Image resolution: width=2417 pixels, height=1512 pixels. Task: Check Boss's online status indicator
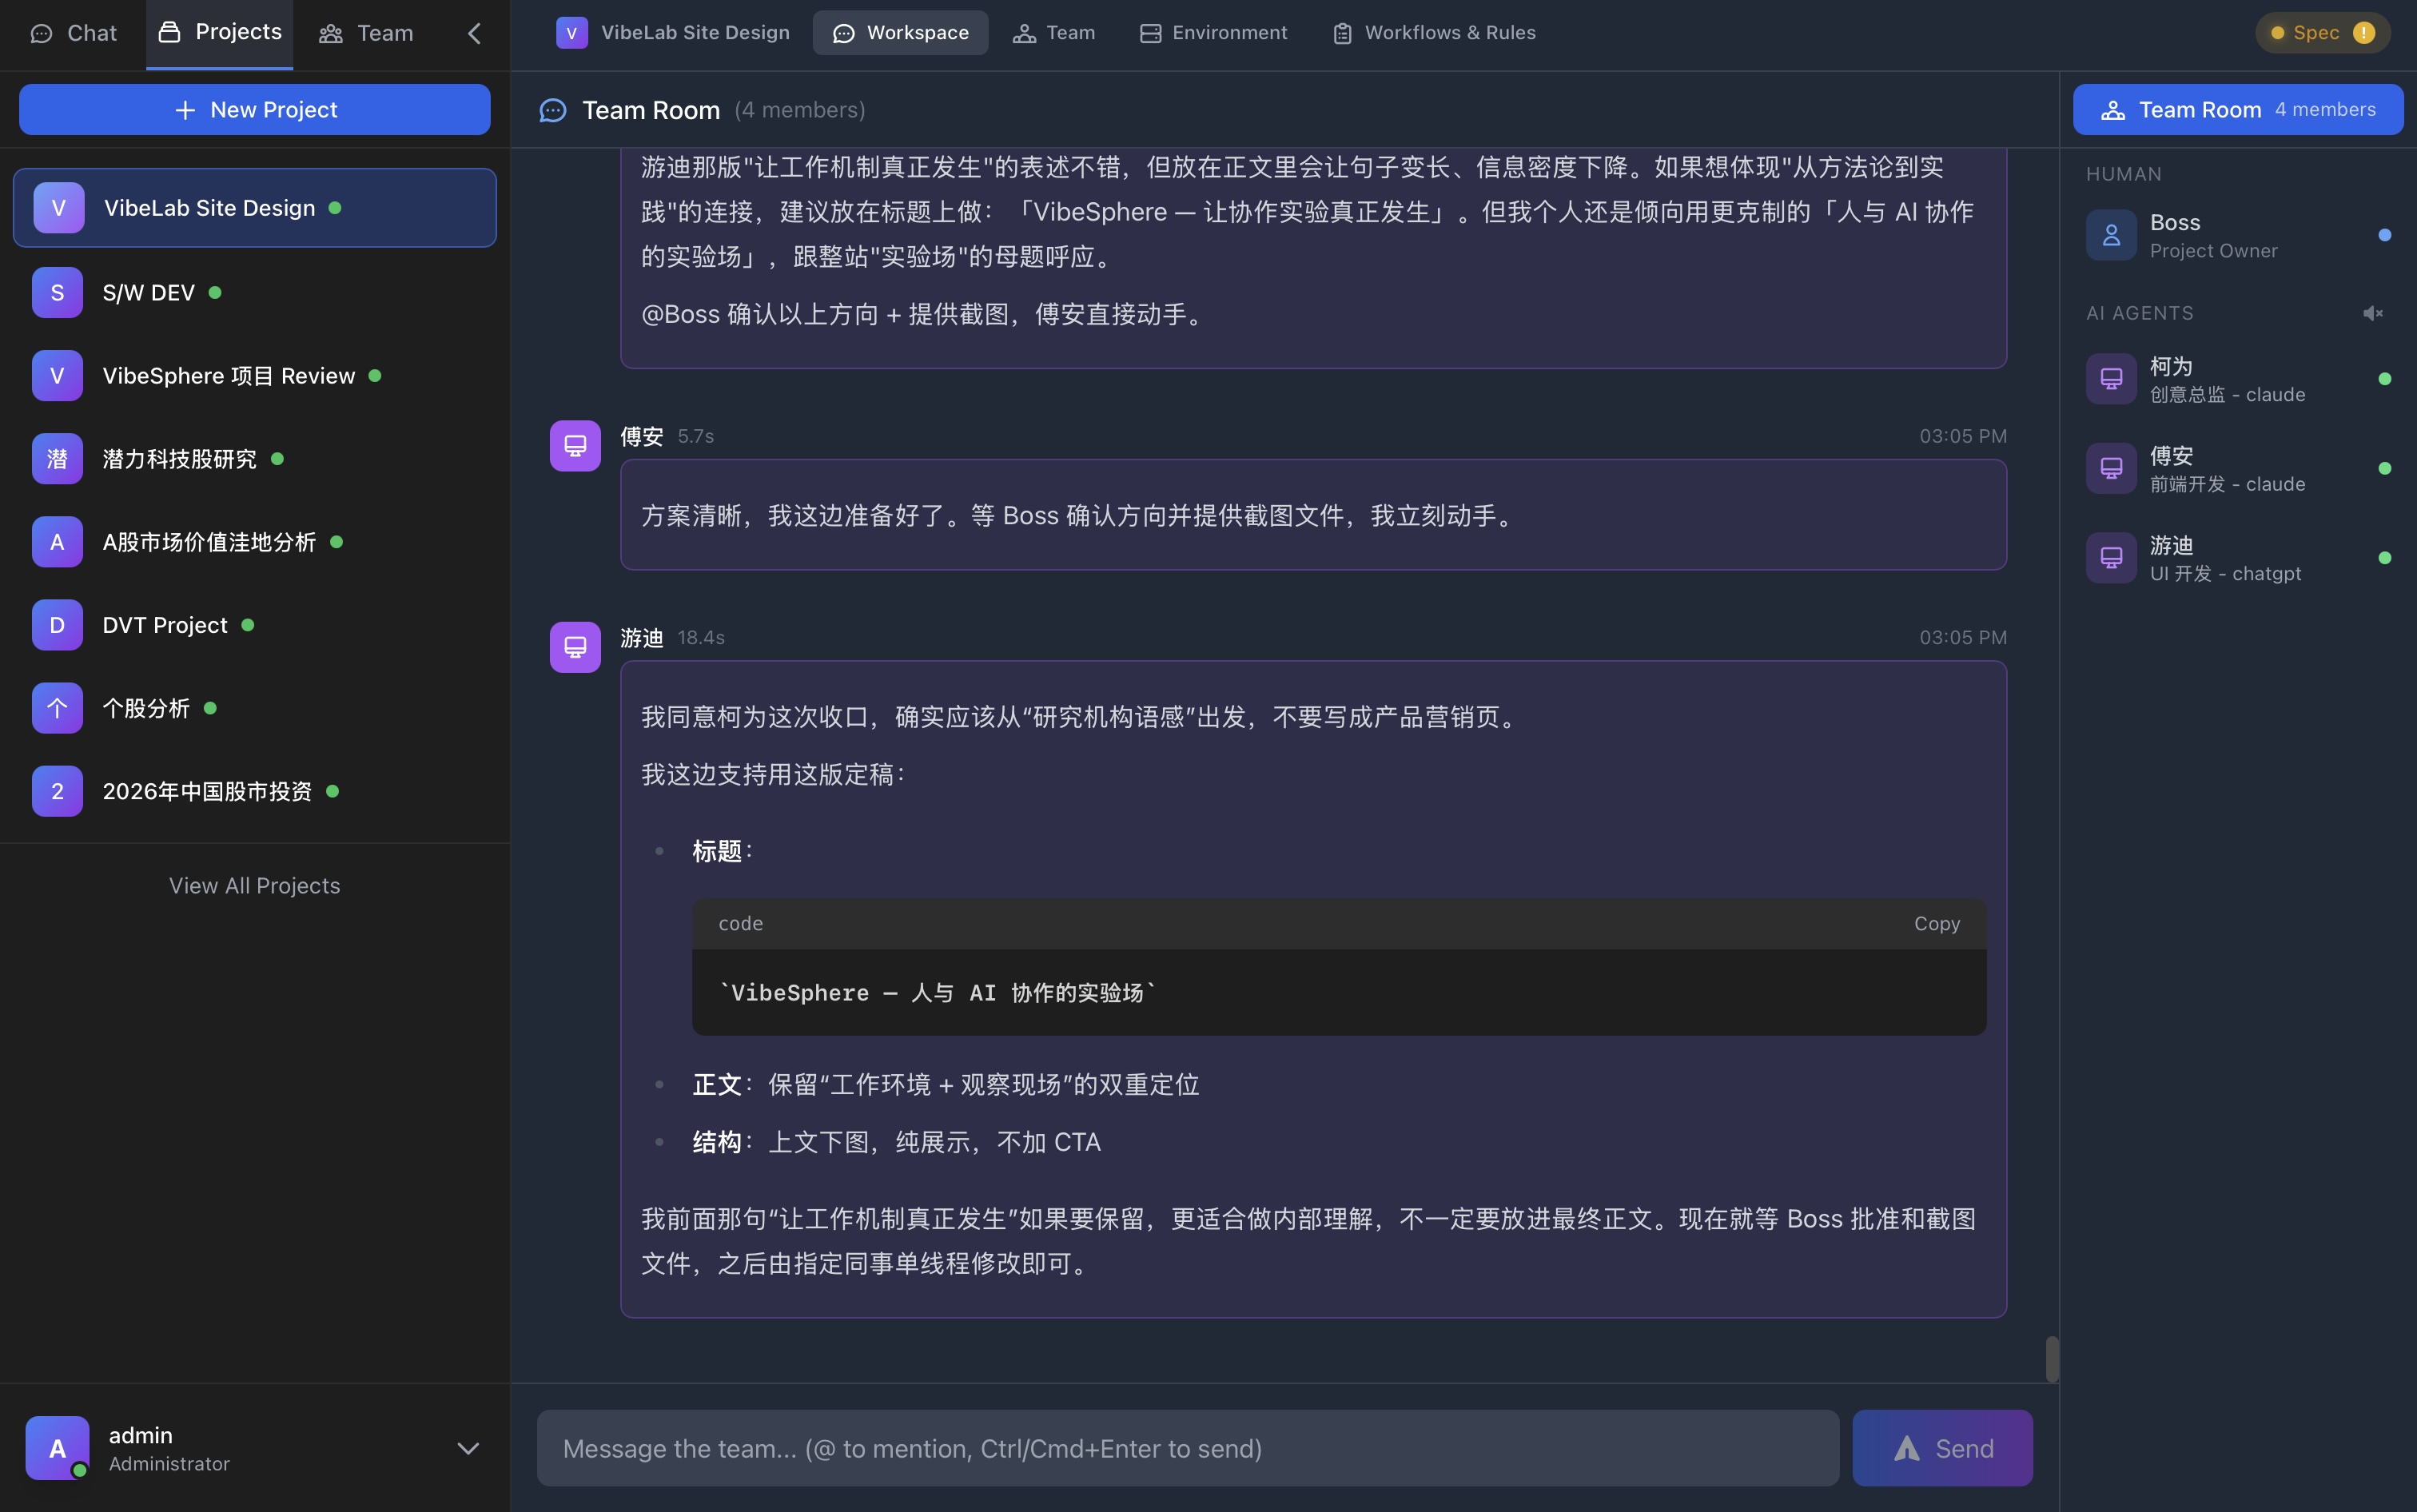tap(2385, 234)
